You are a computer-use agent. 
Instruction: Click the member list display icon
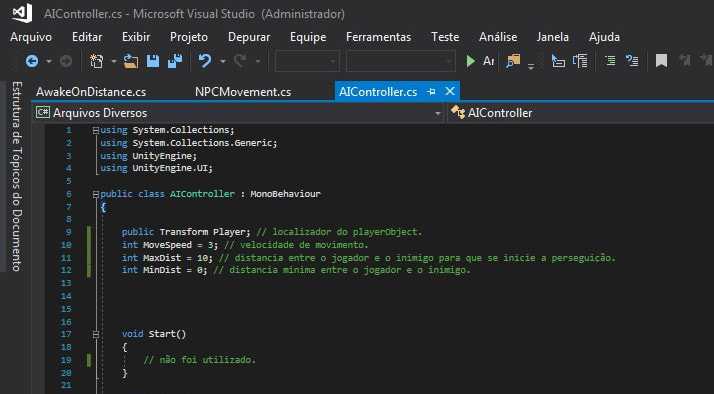coord(558,61)
